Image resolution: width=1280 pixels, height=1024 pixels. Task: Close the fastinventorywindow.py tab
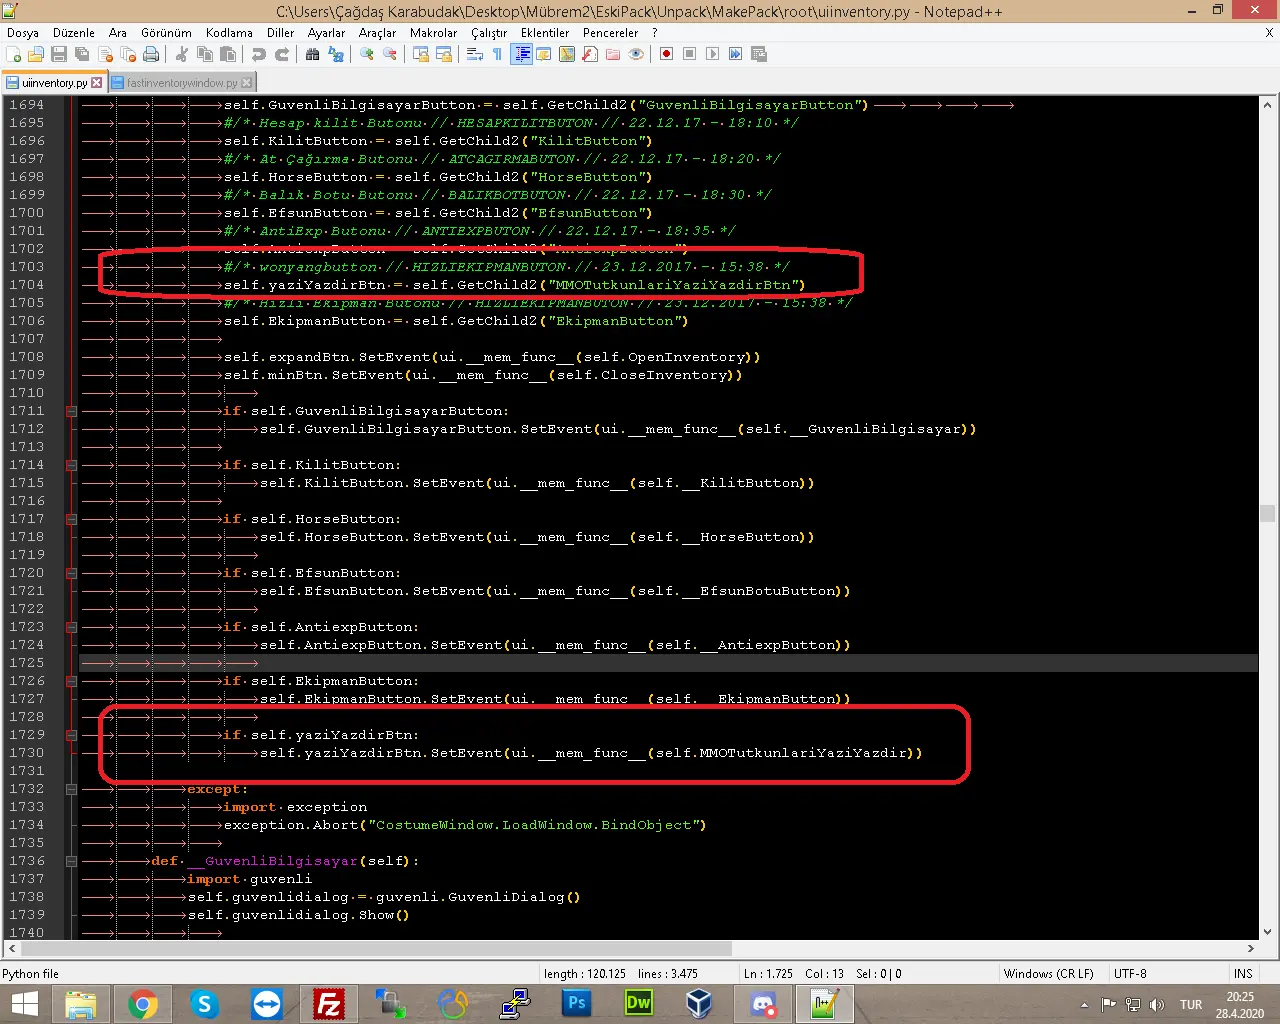tap(247, 83)
